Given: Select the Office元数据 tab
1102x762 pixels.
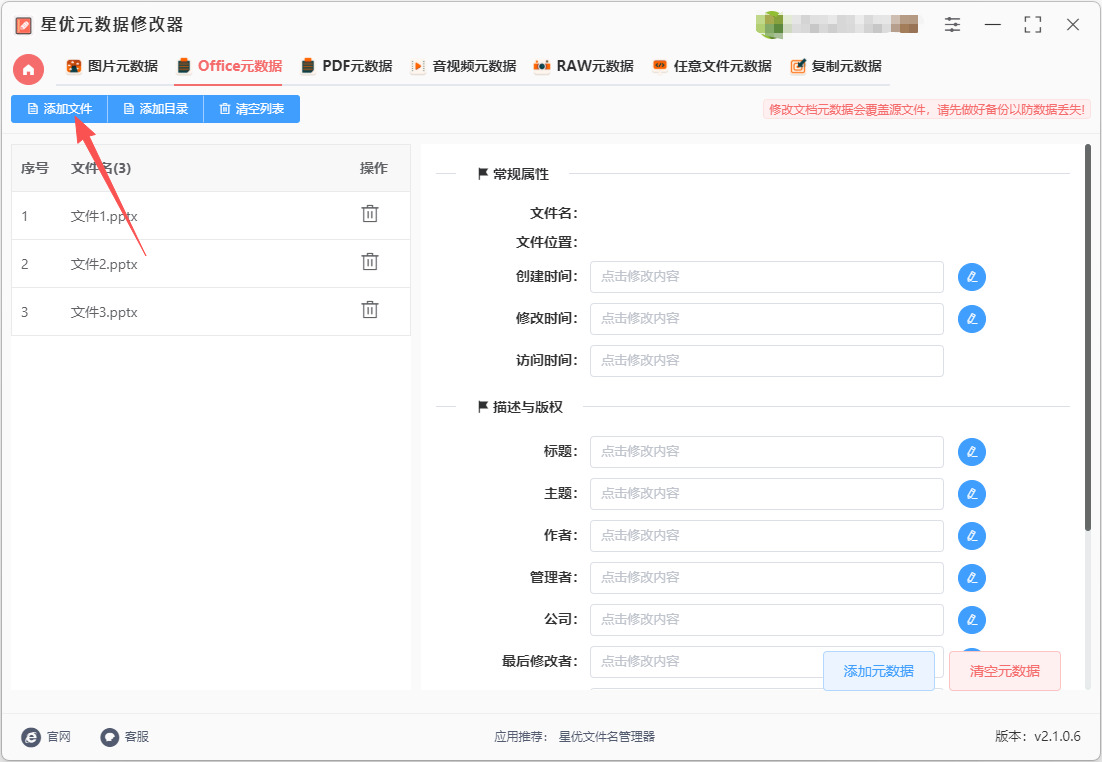Looking at the screenshot, I should click(x=229, y=66).
